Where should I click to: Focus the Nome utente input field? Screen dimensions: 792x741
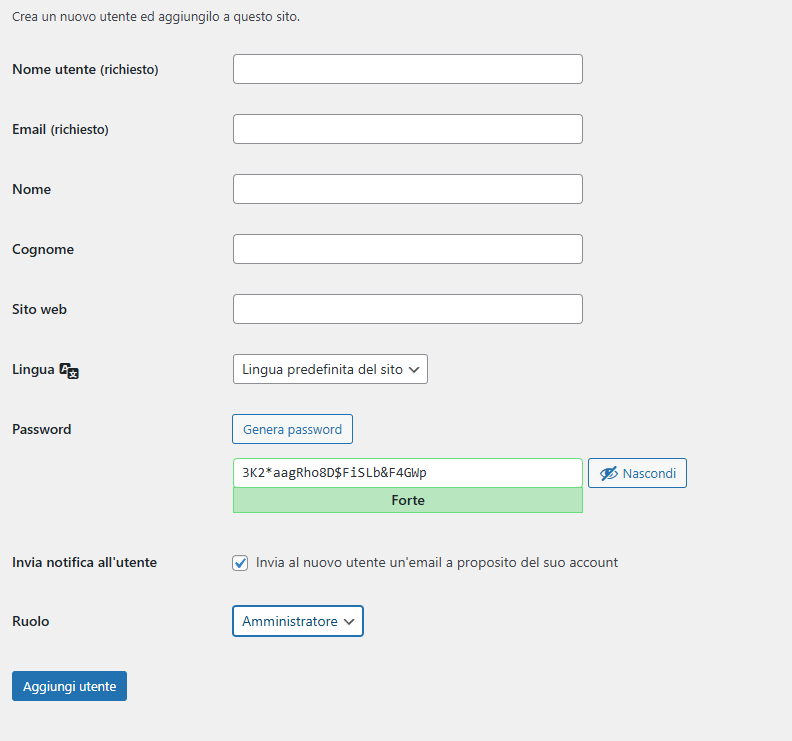click(407, 69)
